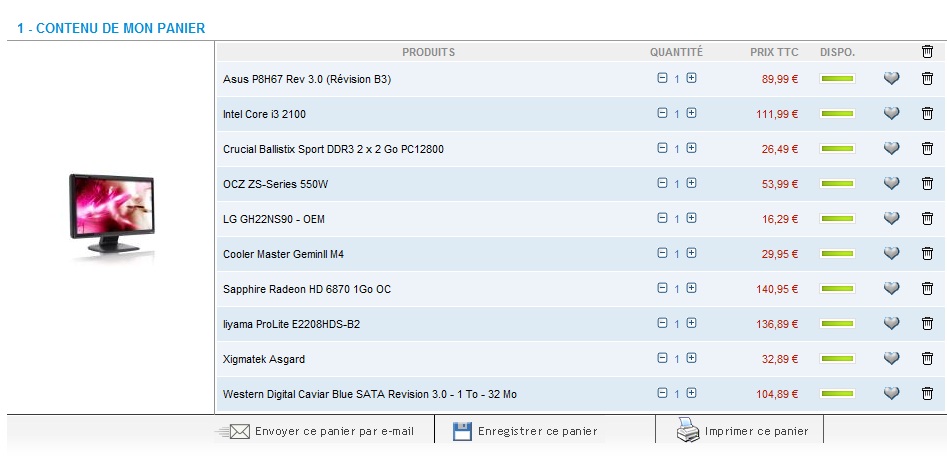The width and height of the screenshot is (947, 461).
Task: Trash the LG GH22NS90 drive row
Action: 927,219
